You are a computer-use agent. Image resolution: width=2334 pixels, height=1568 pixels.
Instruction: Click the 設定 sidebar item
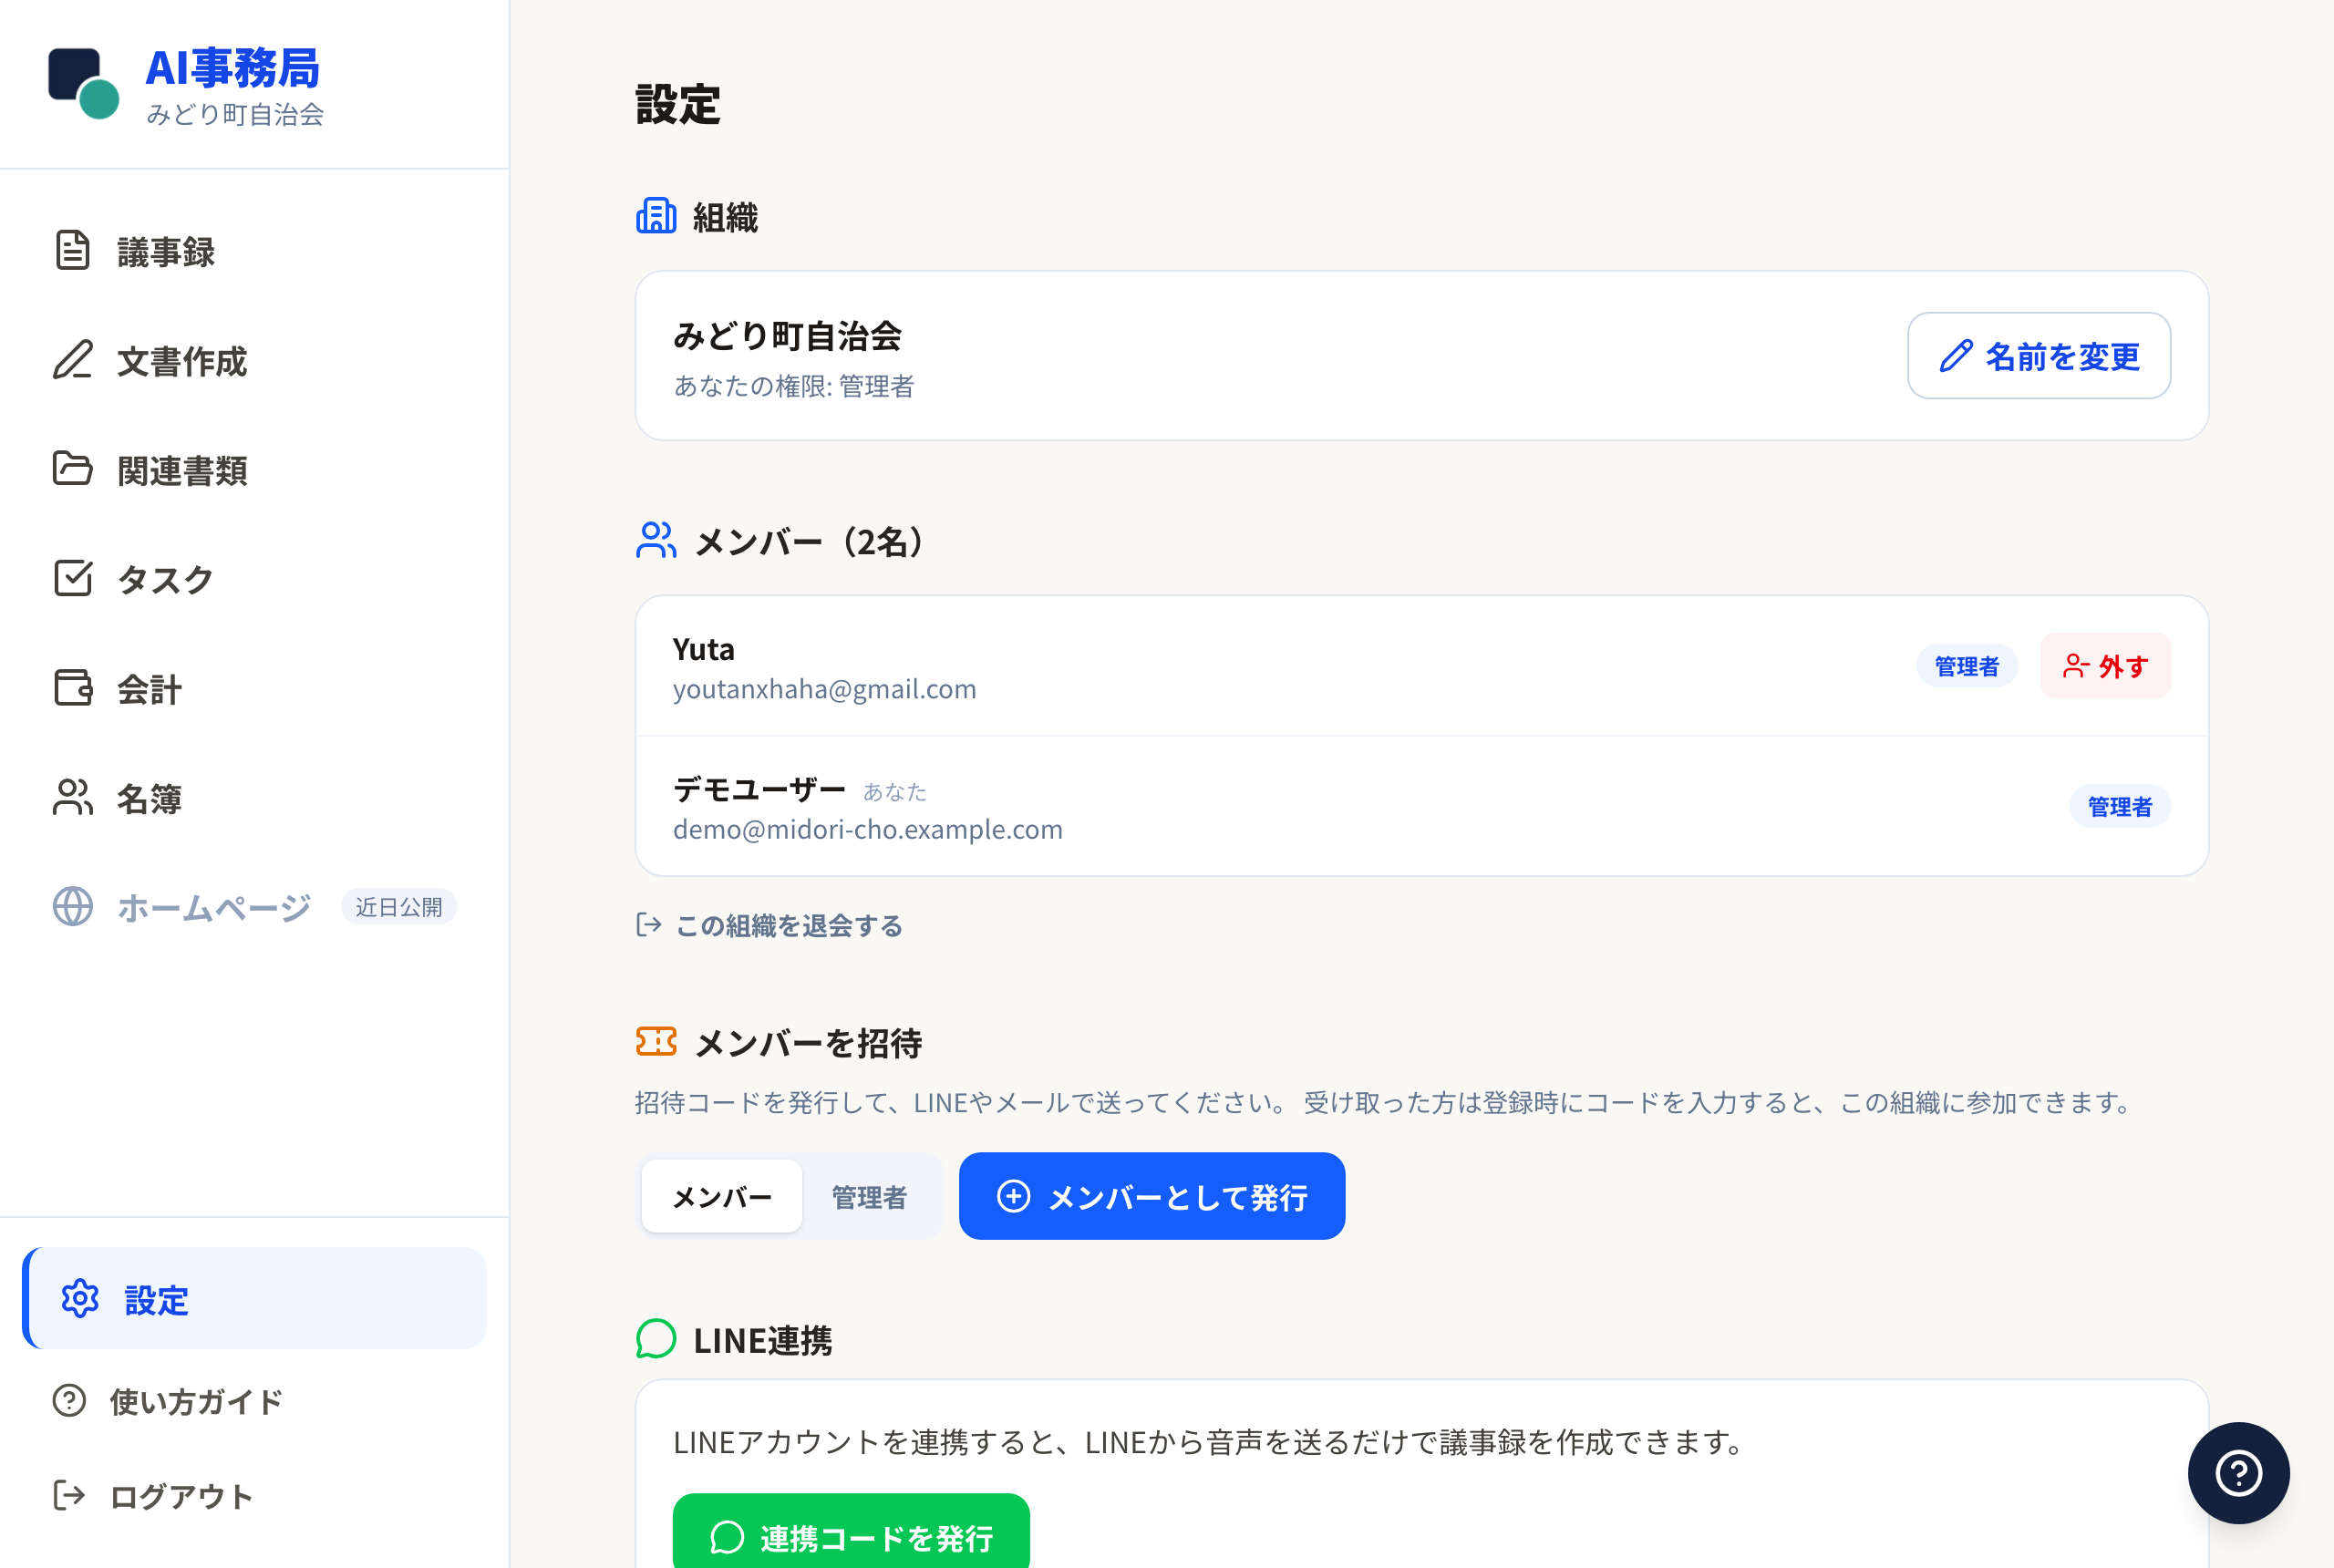point(254,1299)
